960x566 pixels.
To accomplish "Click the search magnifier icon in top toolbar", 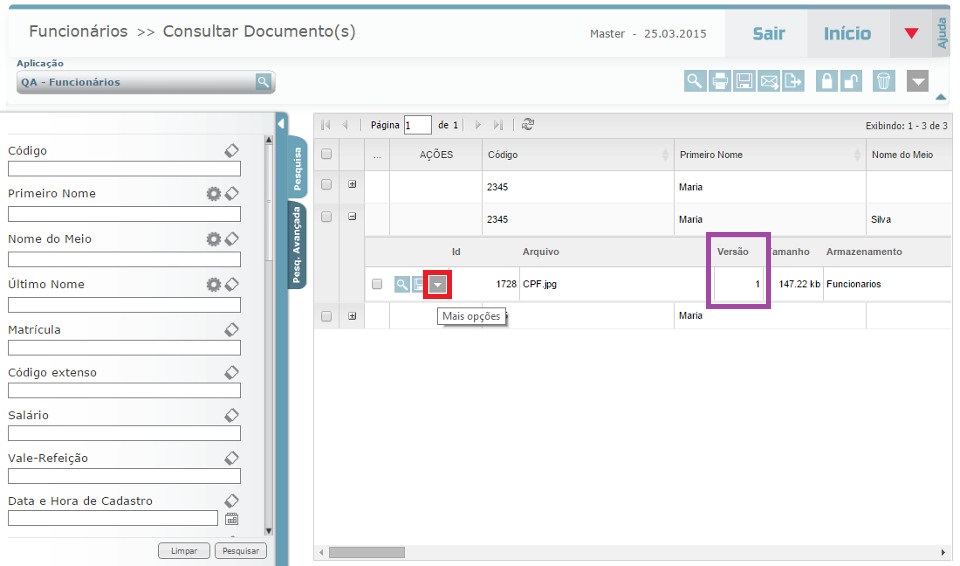I will pyautogui.click(x=695, y=82).
